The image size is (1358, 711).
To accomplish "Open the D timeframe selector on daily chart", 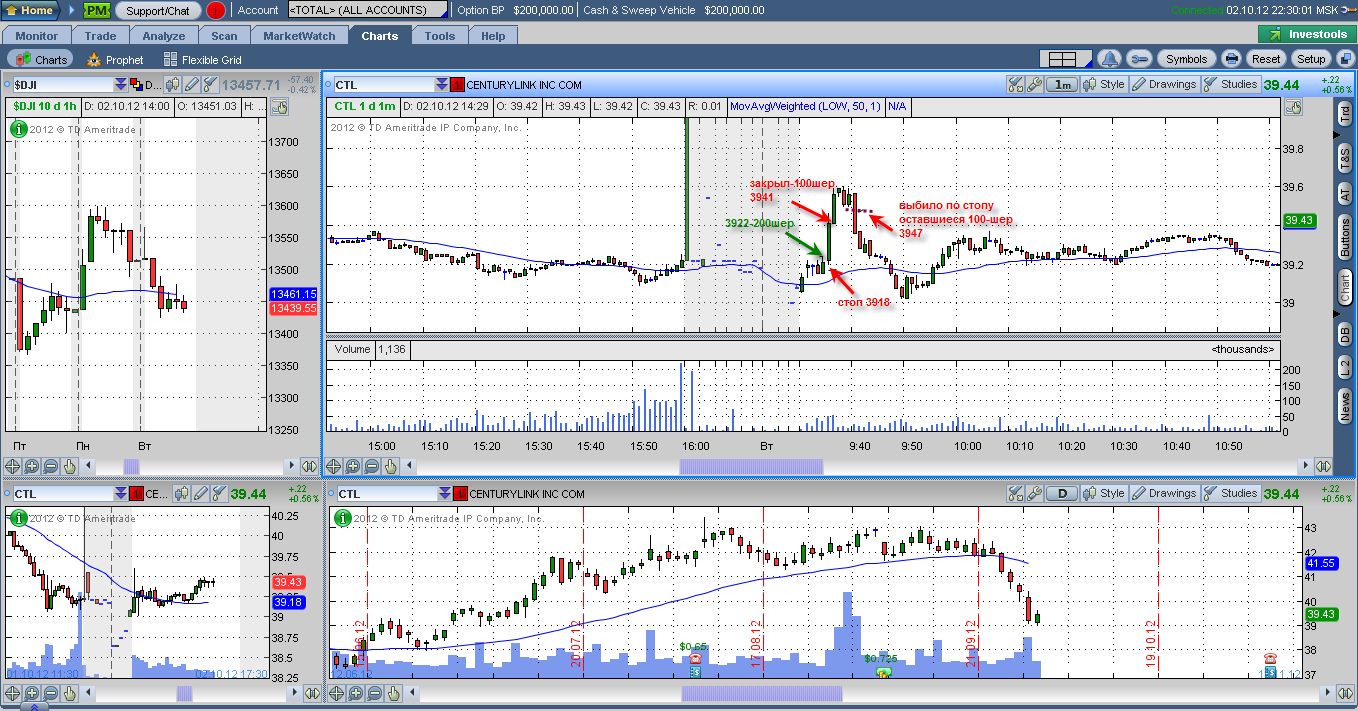I will coord(1062,493).
